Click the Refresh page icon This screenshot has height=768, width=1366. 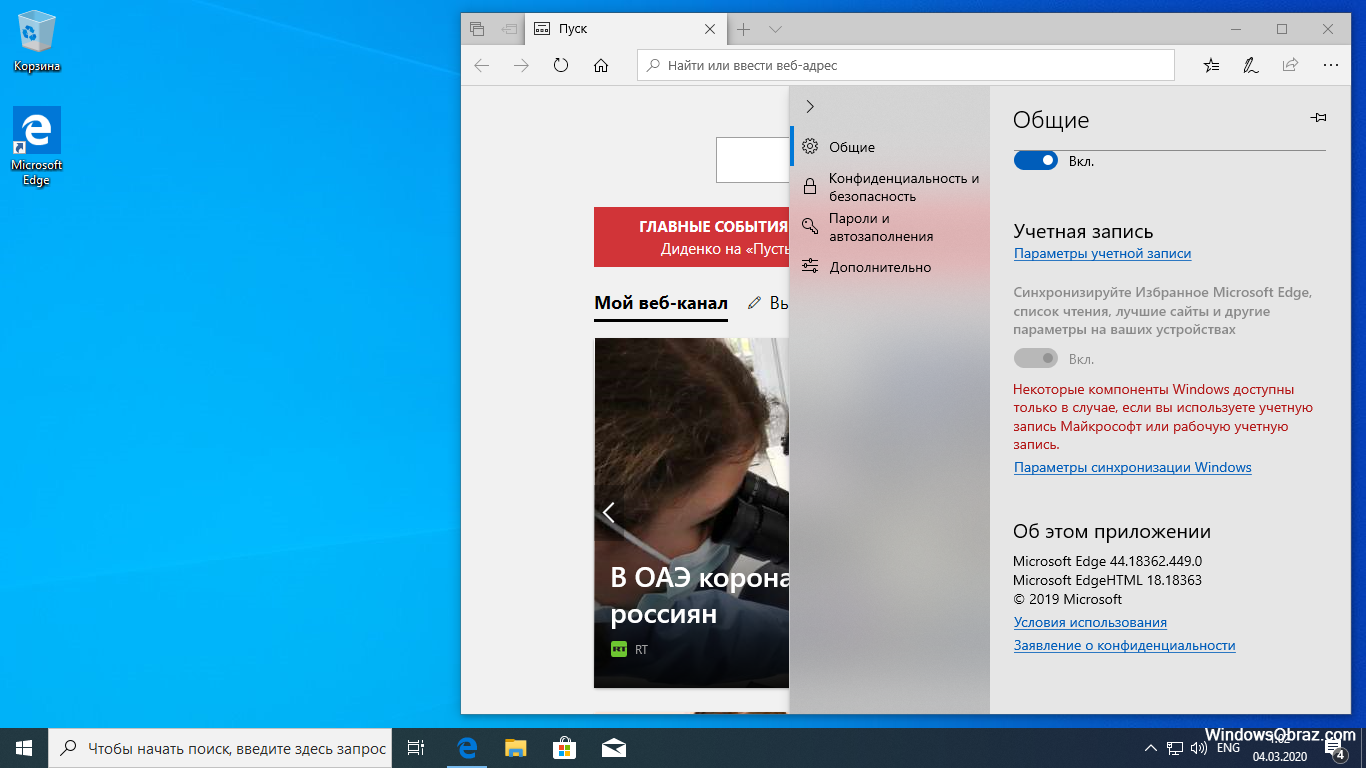[561, 65]
